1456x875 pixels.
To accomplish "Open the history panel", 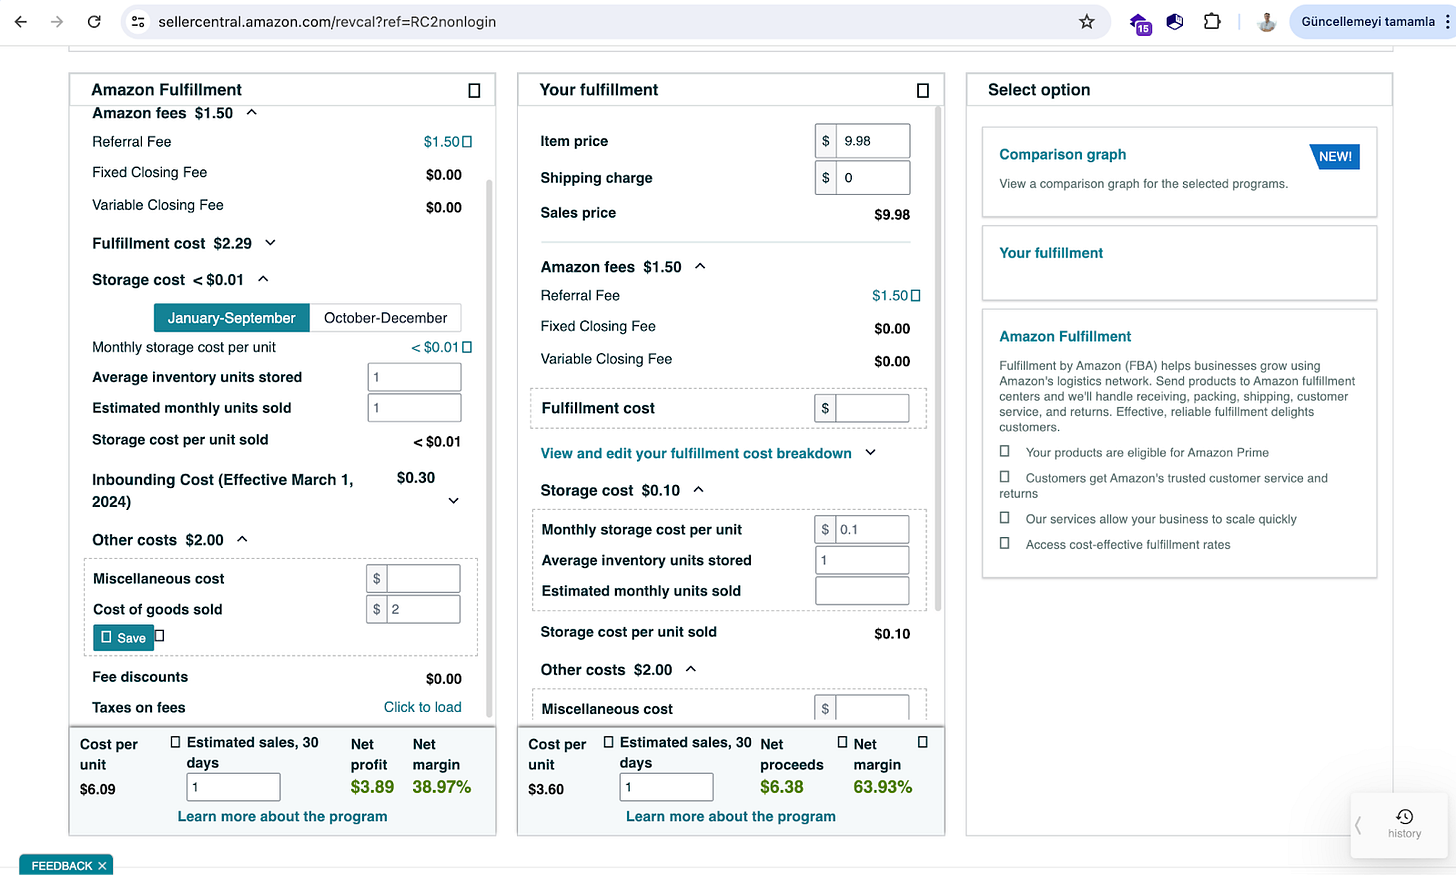I will (1404, 823).
